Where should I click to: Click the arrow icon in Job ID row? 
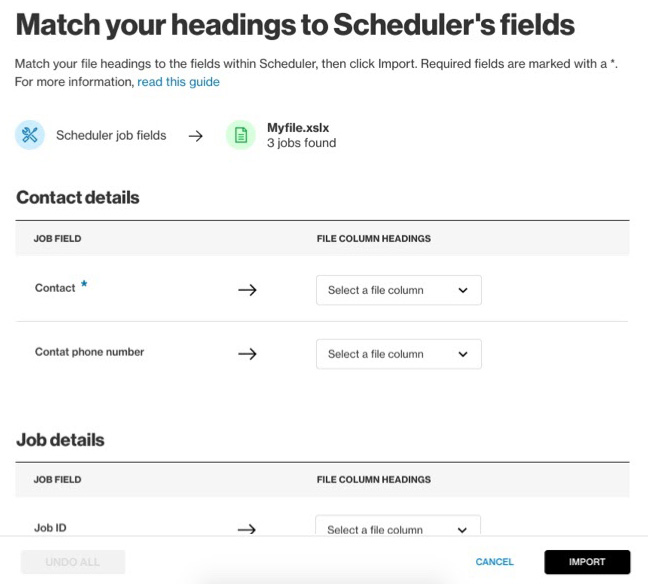pyautogui.click(x=247, y=530)
